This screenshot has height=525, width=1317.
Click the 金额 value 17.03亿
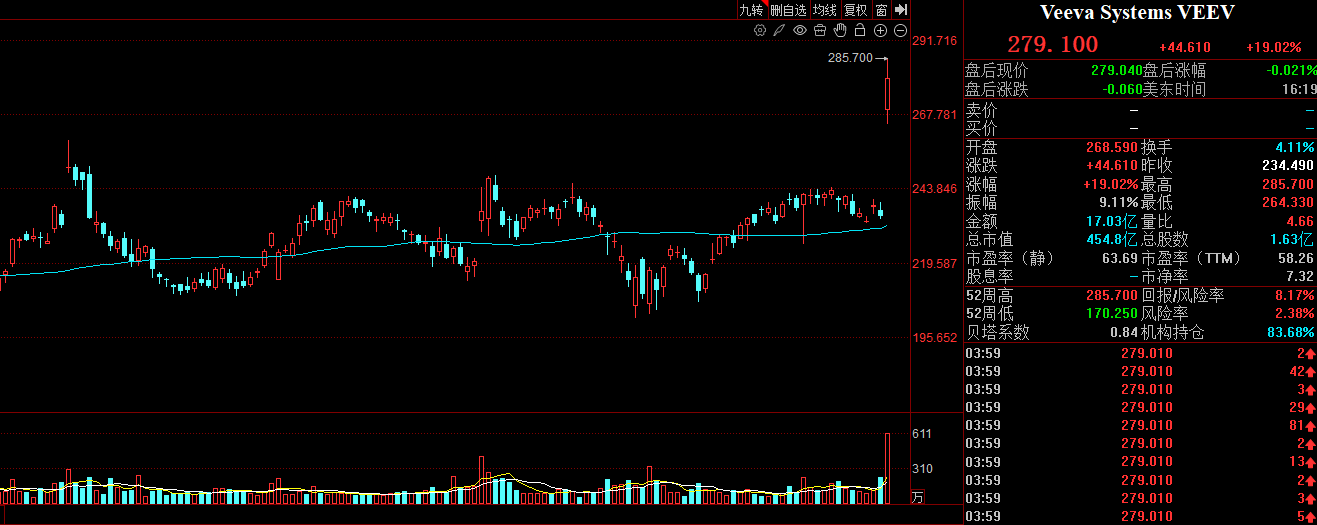tap(1111, 221)
